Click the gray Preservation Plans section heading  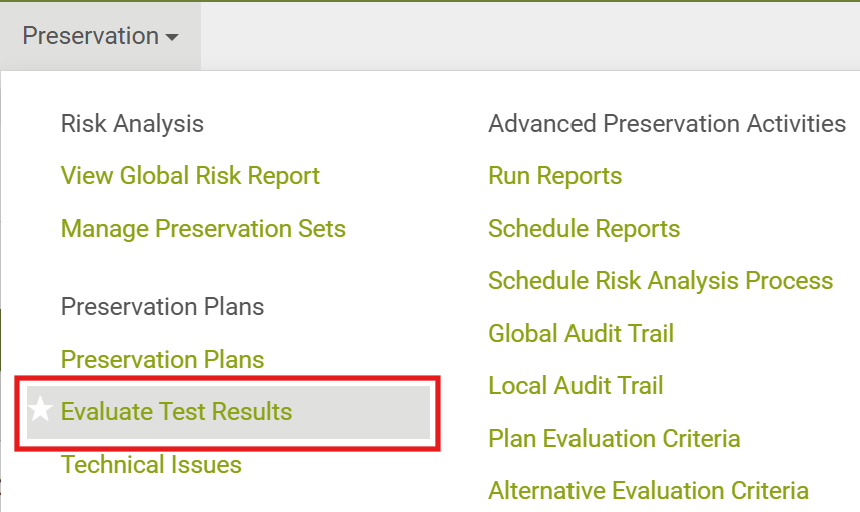(162, 306)
